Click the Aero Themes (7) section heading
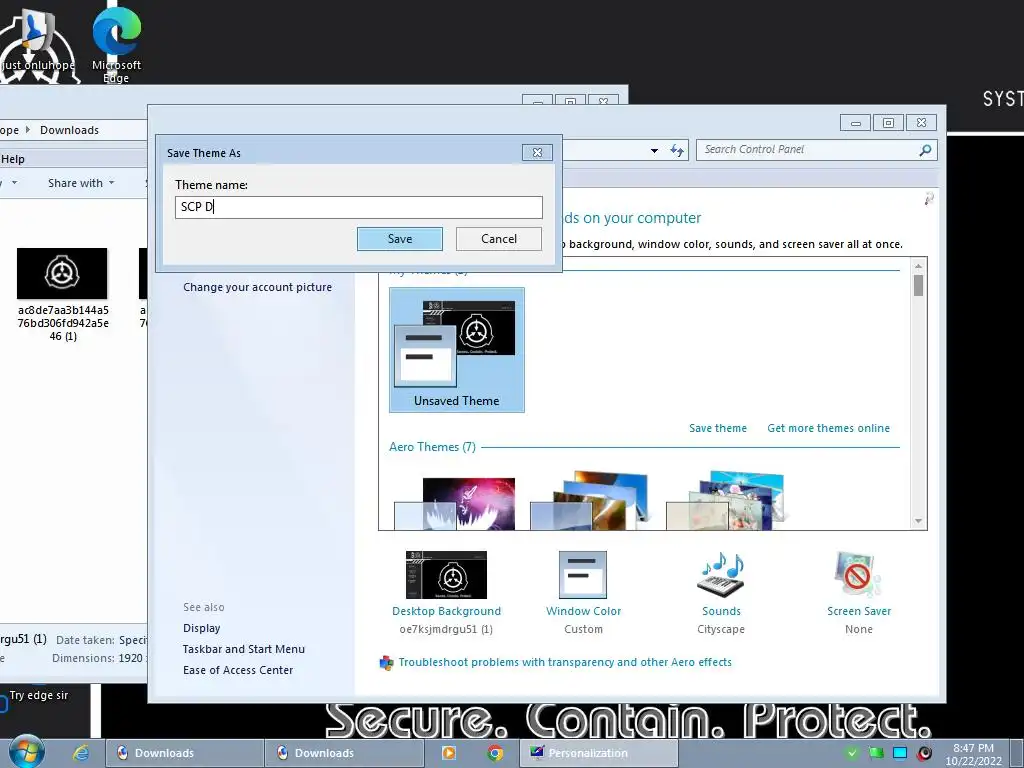 tap(432, 447)
